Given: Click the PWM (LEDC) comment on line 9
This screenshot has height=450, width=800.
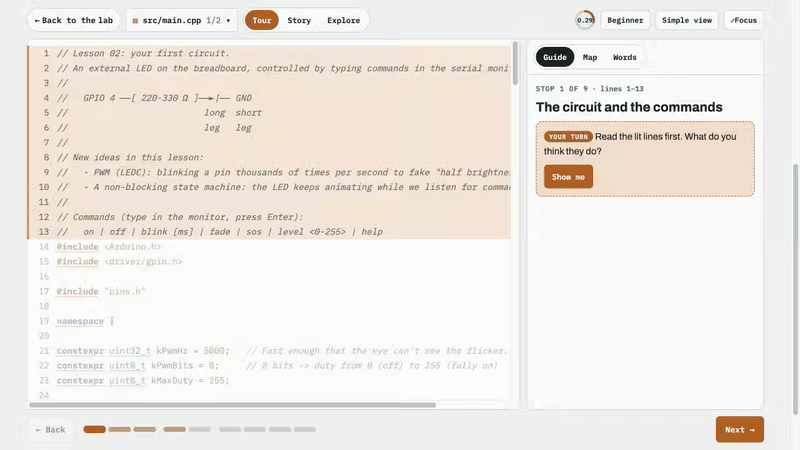Looking at the screenshot, I should (x=283, y=172).
